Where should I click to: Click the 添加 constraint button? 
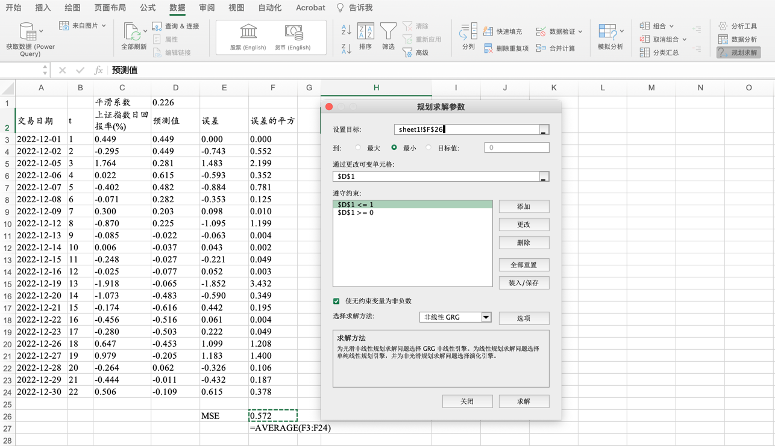coord(523,205)
